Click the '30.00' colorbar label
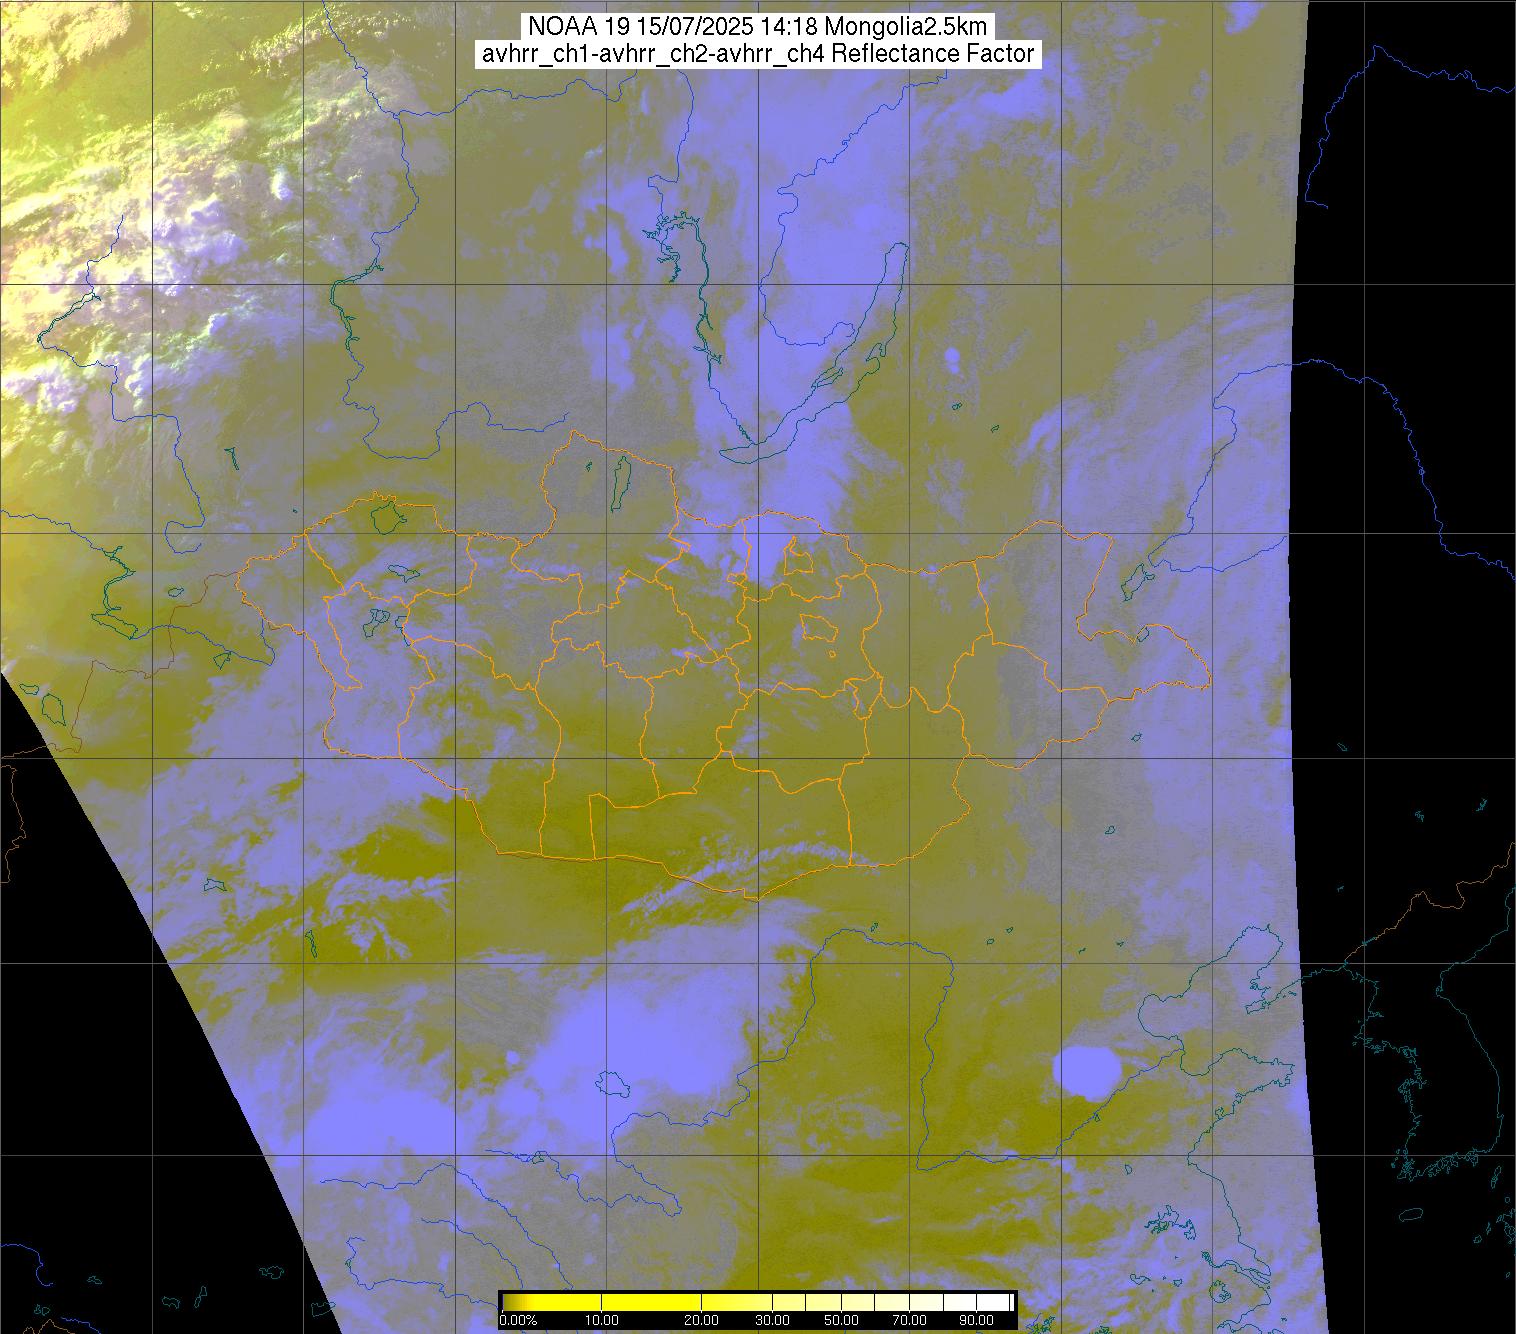Viewport: 1516px width, 1334px height. (773, 1320)
